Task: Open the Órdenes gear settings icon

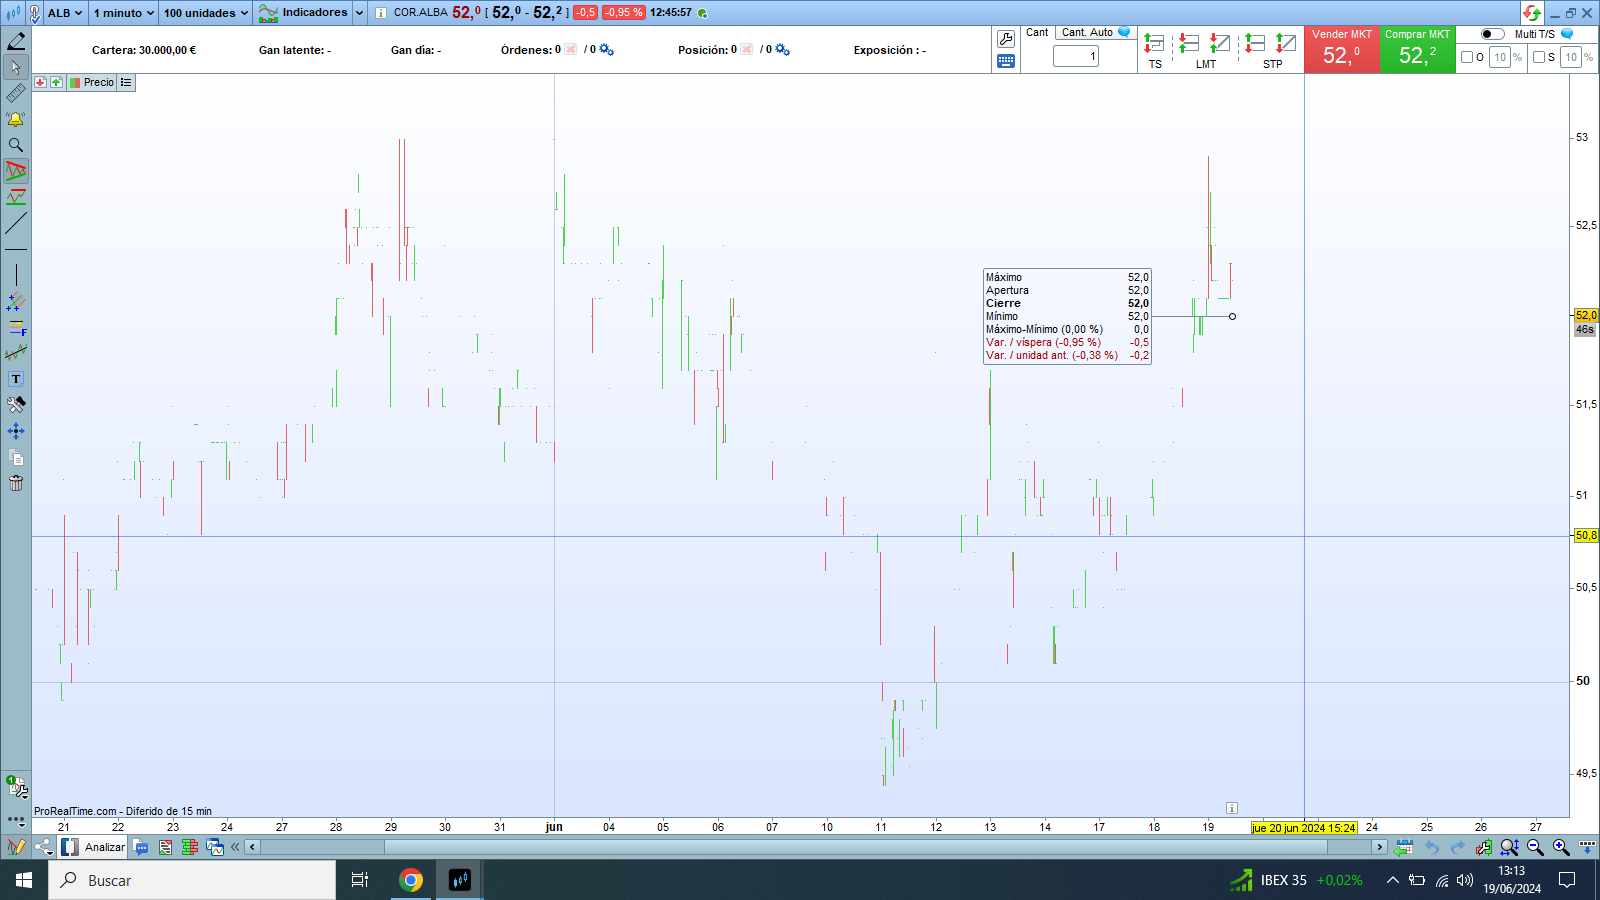Action: [607, 50]
